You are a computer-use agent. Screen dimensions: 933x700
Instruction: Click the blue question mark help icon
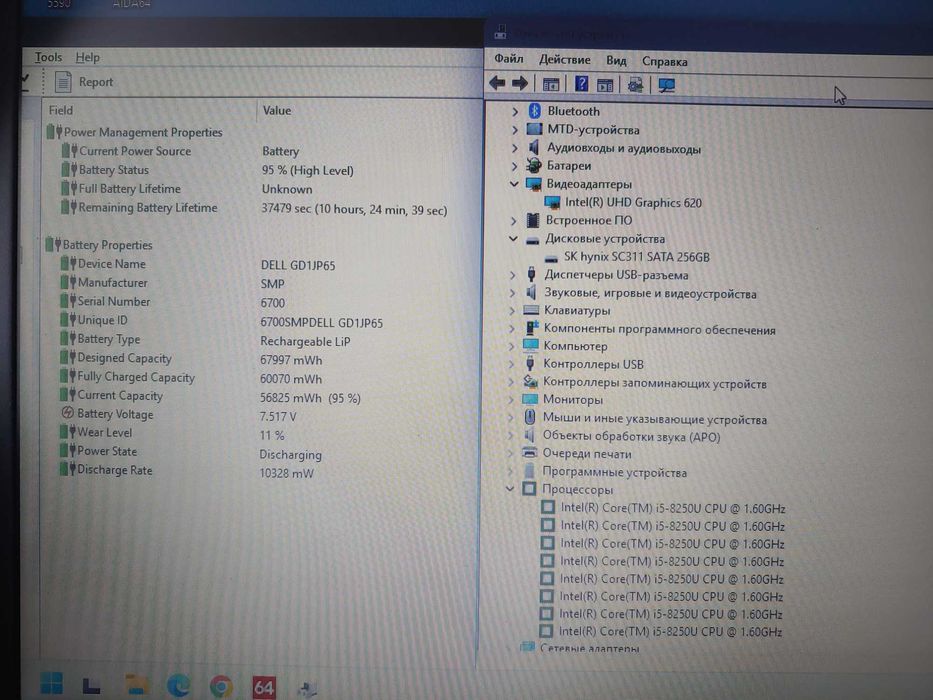(581, 84)
